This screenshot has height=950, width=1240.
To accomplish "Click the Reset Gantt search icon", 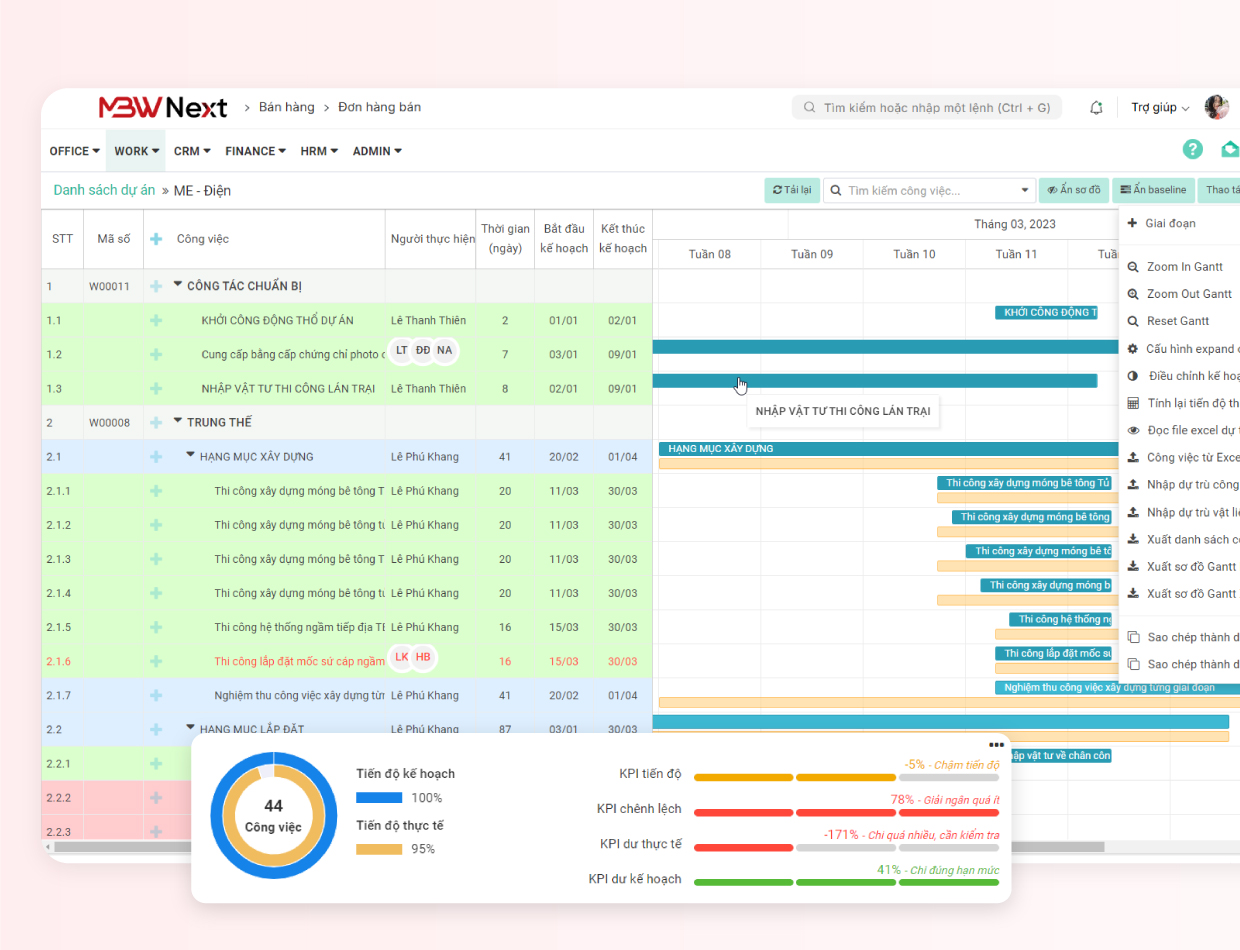I will point(1133,321).
